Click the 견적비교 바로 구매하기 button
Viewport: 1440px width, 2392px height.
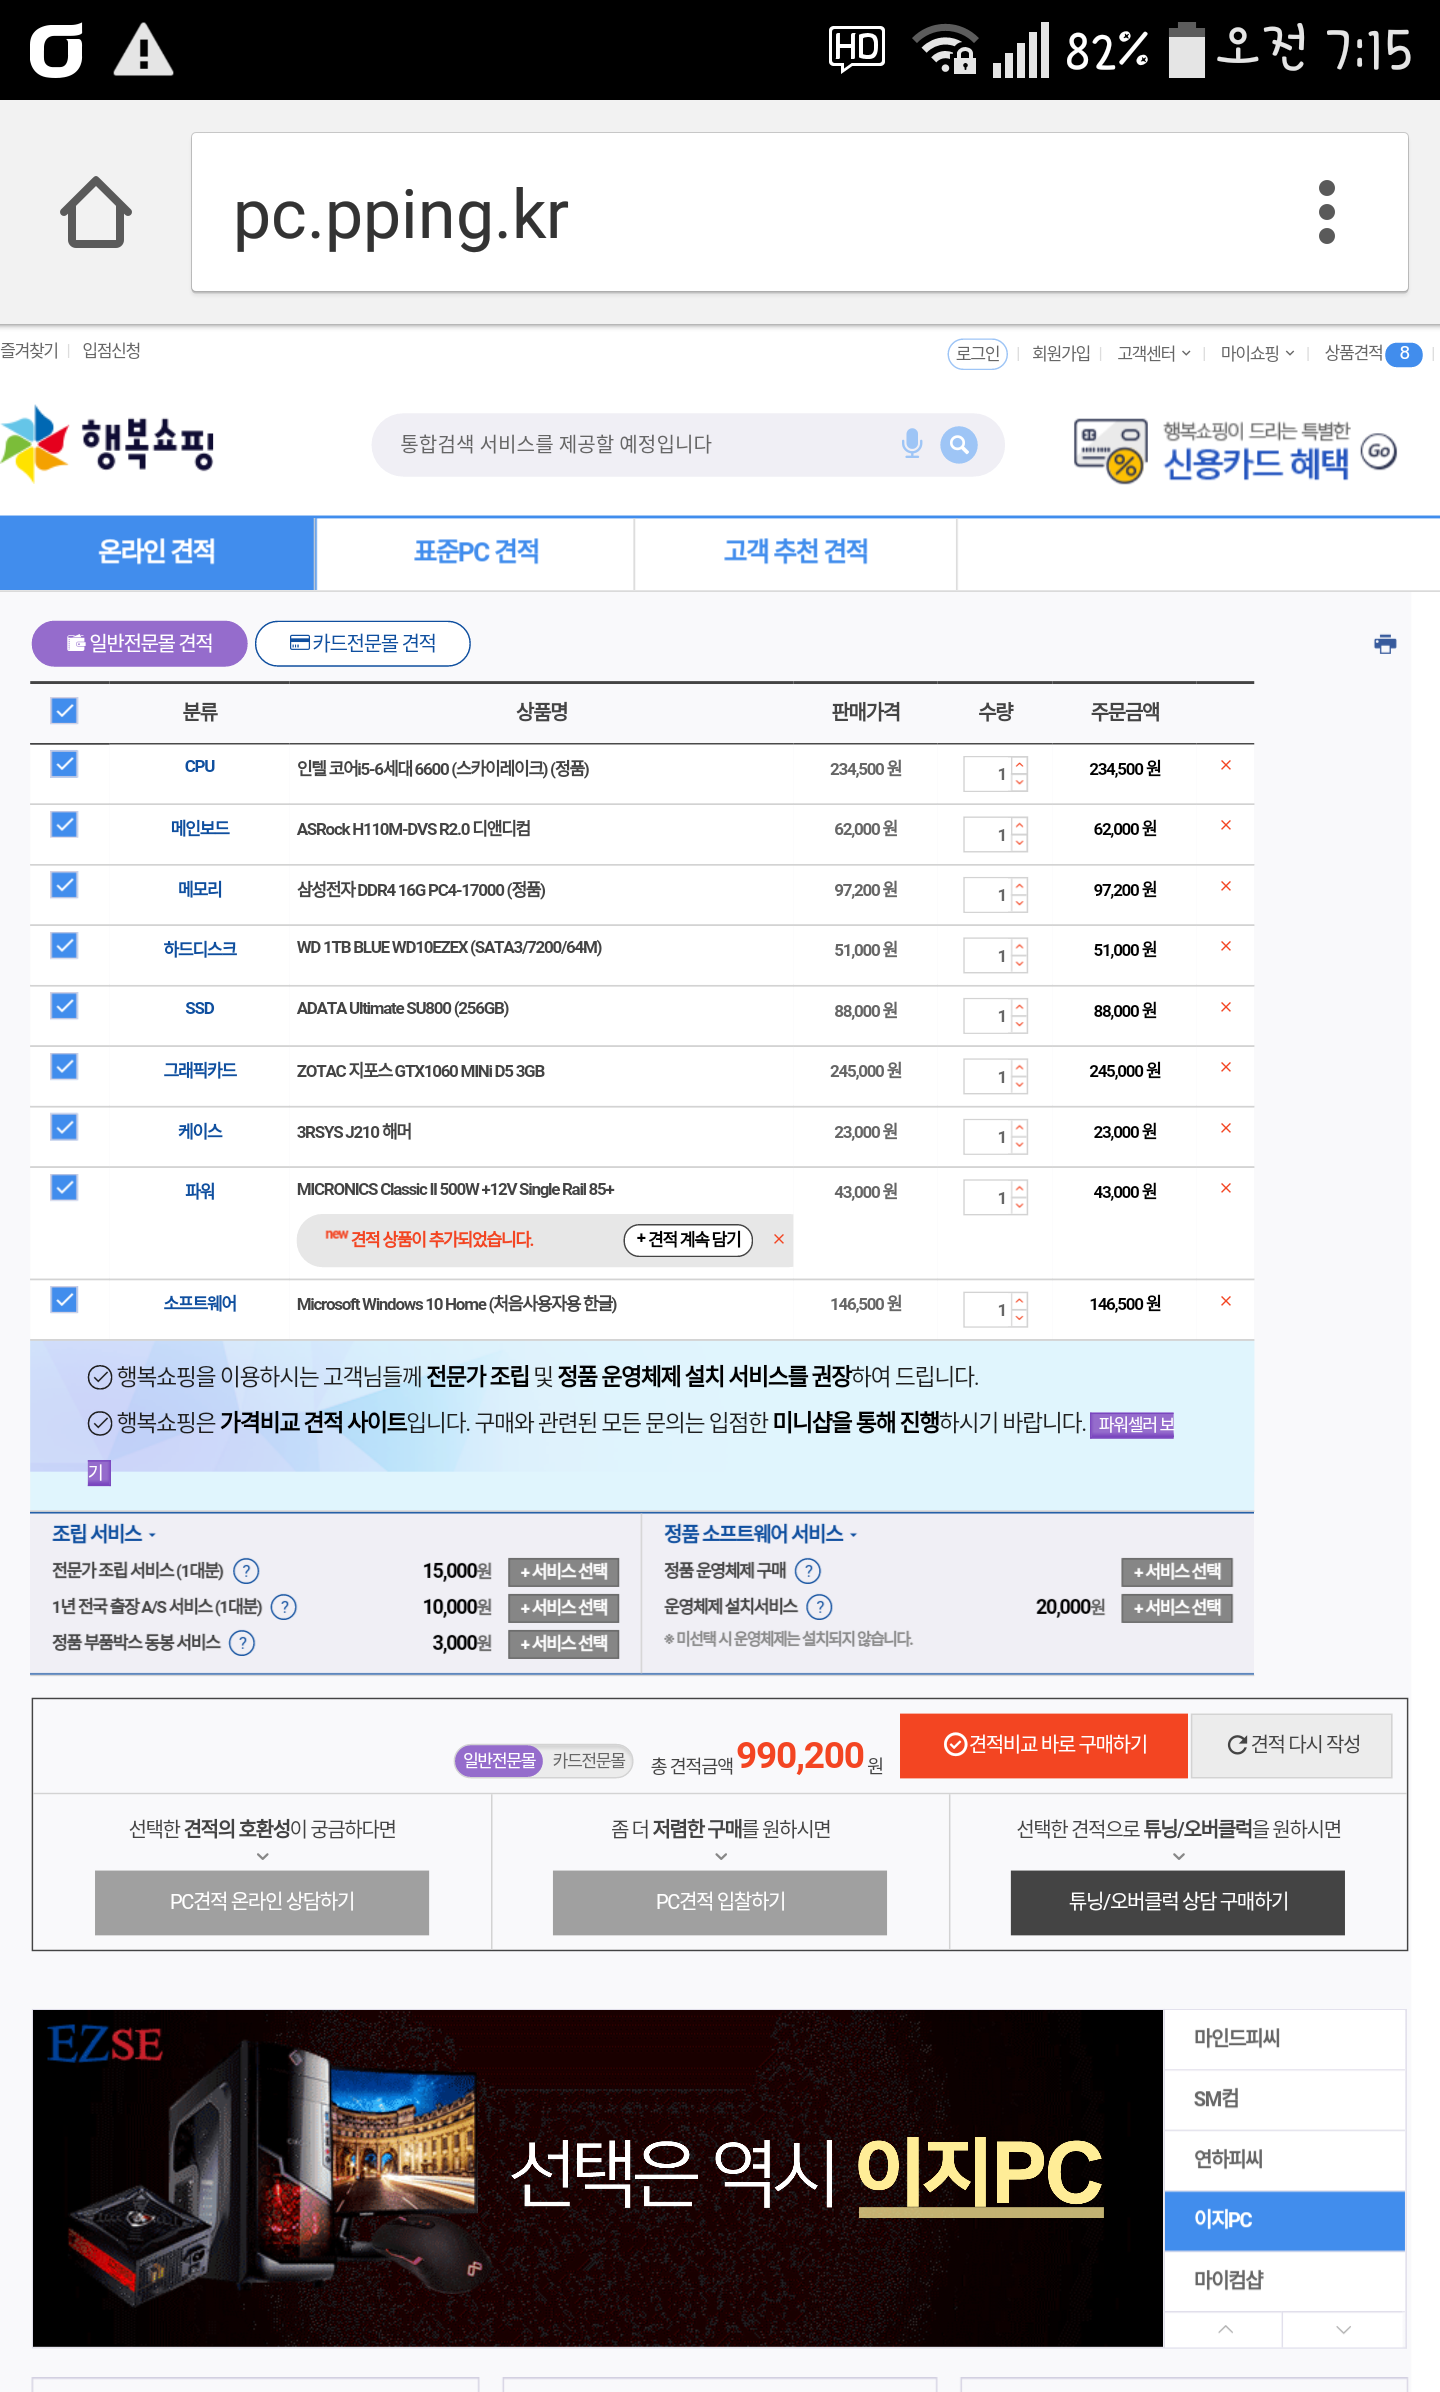[1044, 1745]
